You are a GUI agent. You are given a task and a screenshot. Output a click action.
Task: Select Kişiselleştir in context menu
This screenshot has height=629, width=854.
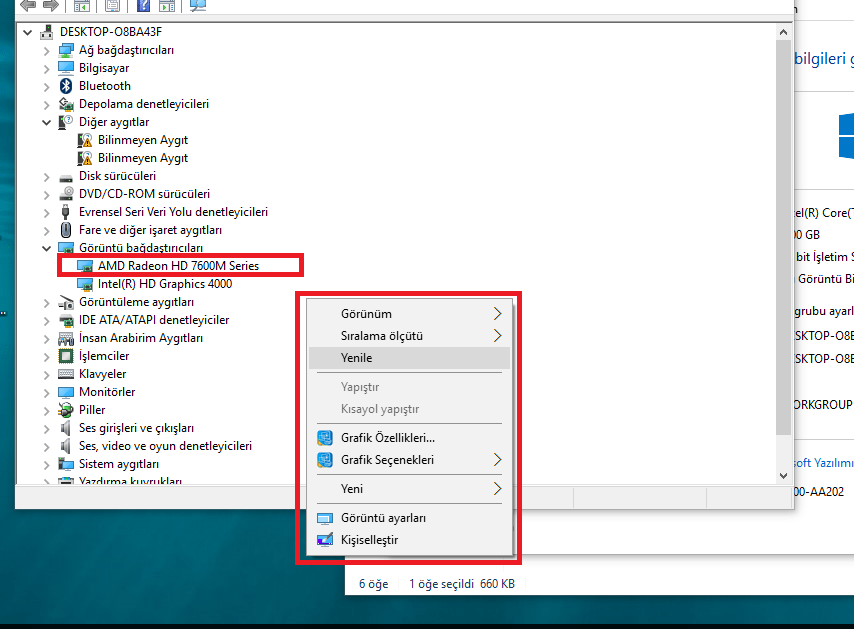409,540
